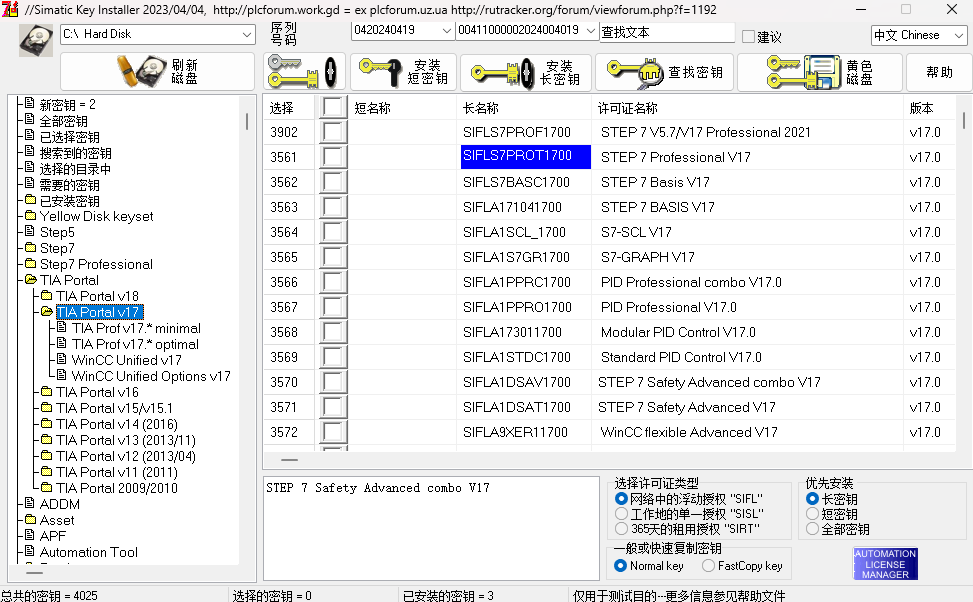Click the find key button

664,71
